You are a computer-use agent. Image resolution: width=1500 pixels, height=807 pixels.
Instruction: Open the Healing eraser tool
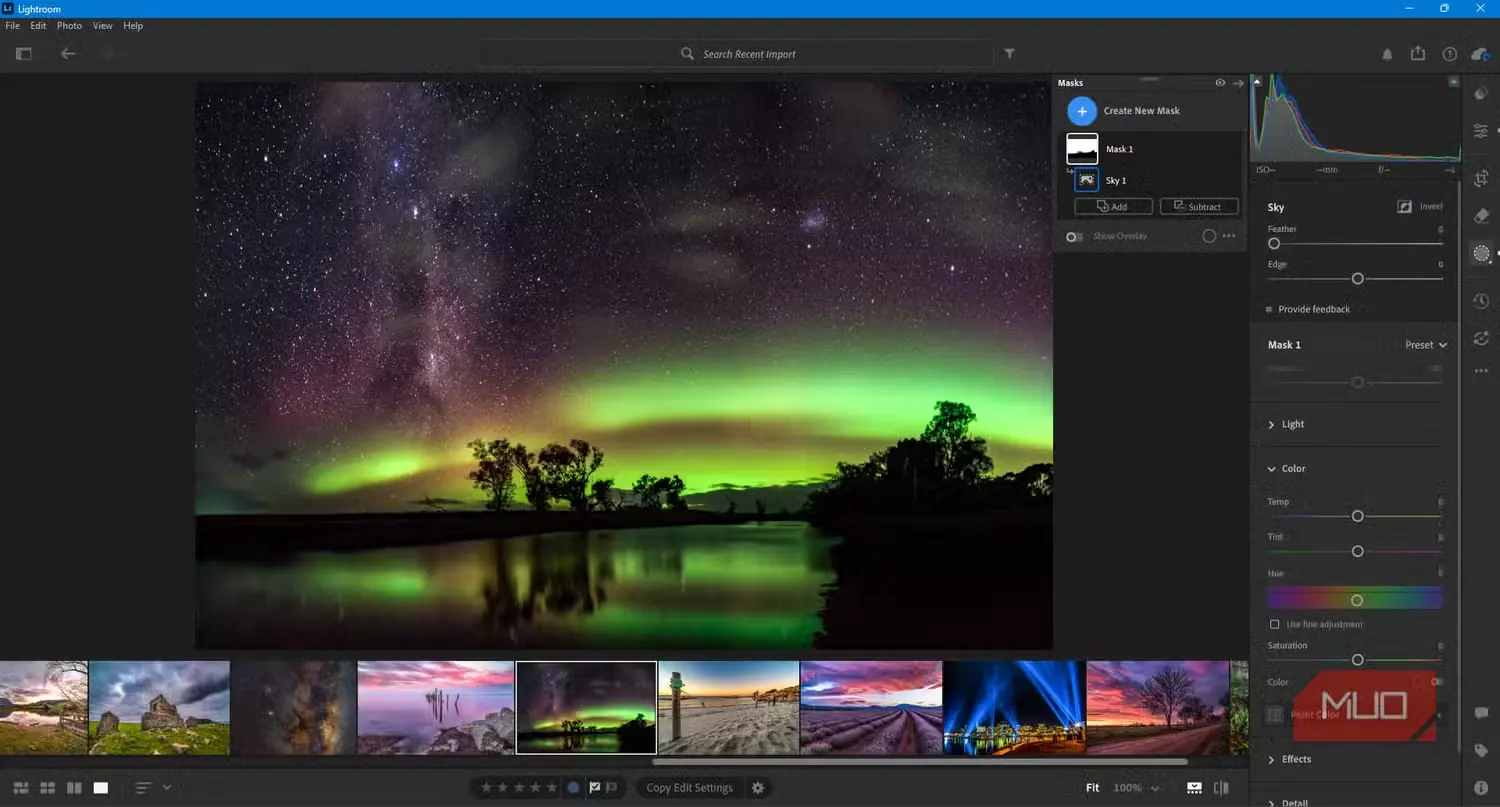coord(1482,216)
